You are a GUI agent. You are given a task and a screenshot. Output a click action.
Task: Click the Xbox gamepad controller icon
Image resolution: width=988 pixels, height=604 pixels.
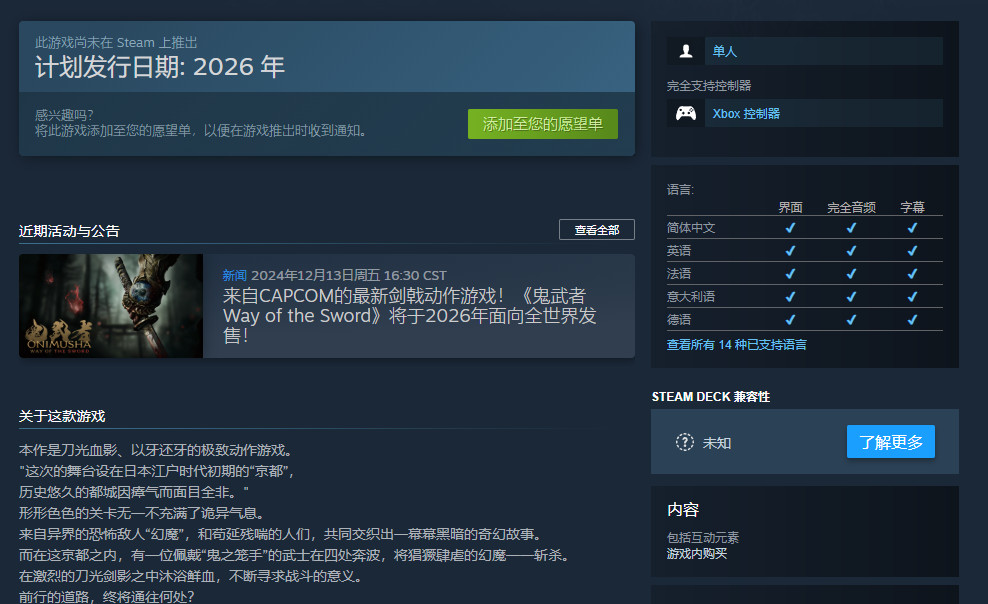coord(684,112)
